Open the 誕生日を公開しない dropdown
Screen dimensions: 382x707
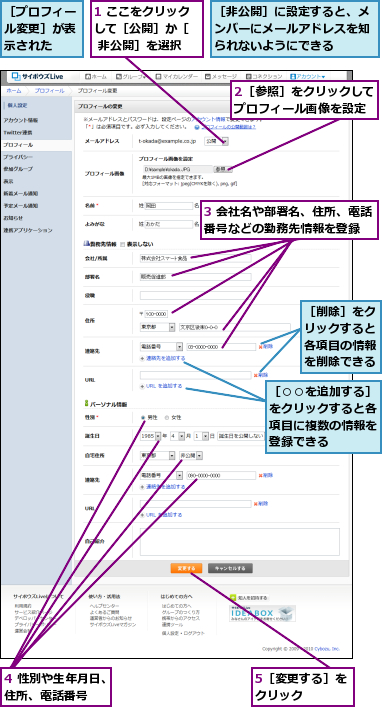tap(241, 436)
